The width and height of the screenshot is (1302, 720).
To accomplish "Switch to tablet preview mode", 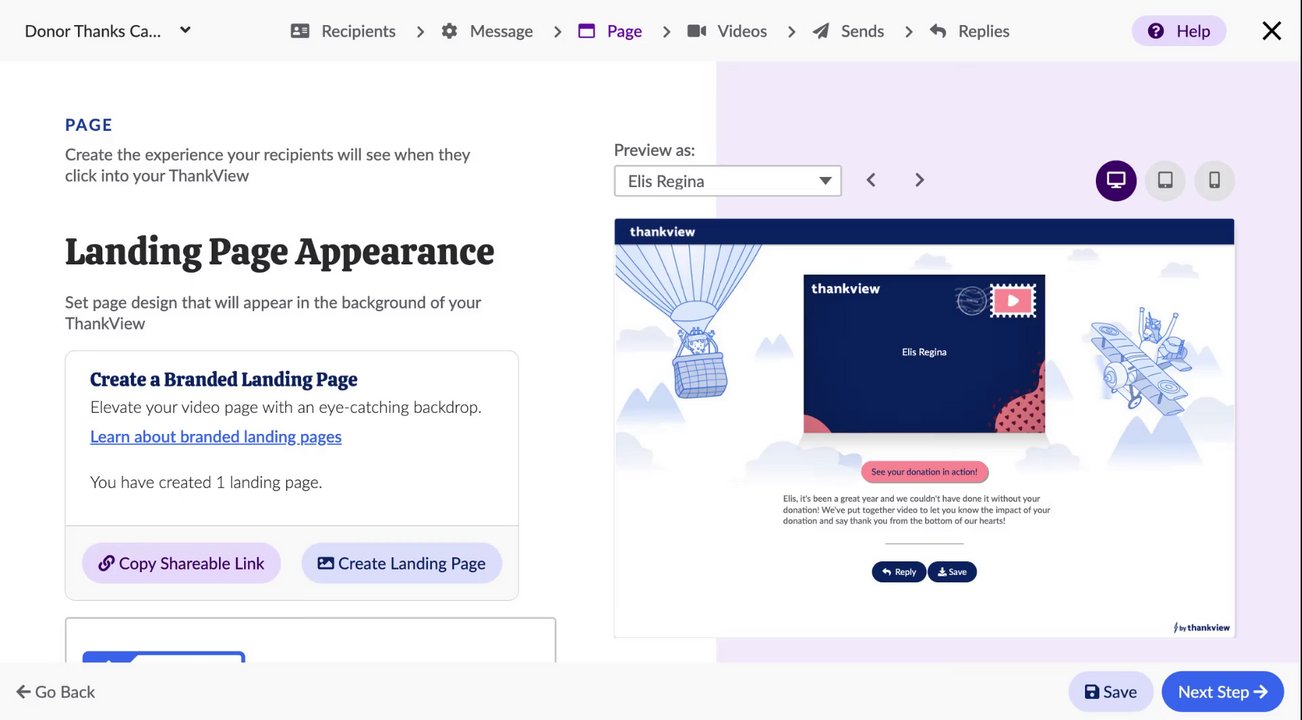I will pyautogui.click(x=1165, y=181).
